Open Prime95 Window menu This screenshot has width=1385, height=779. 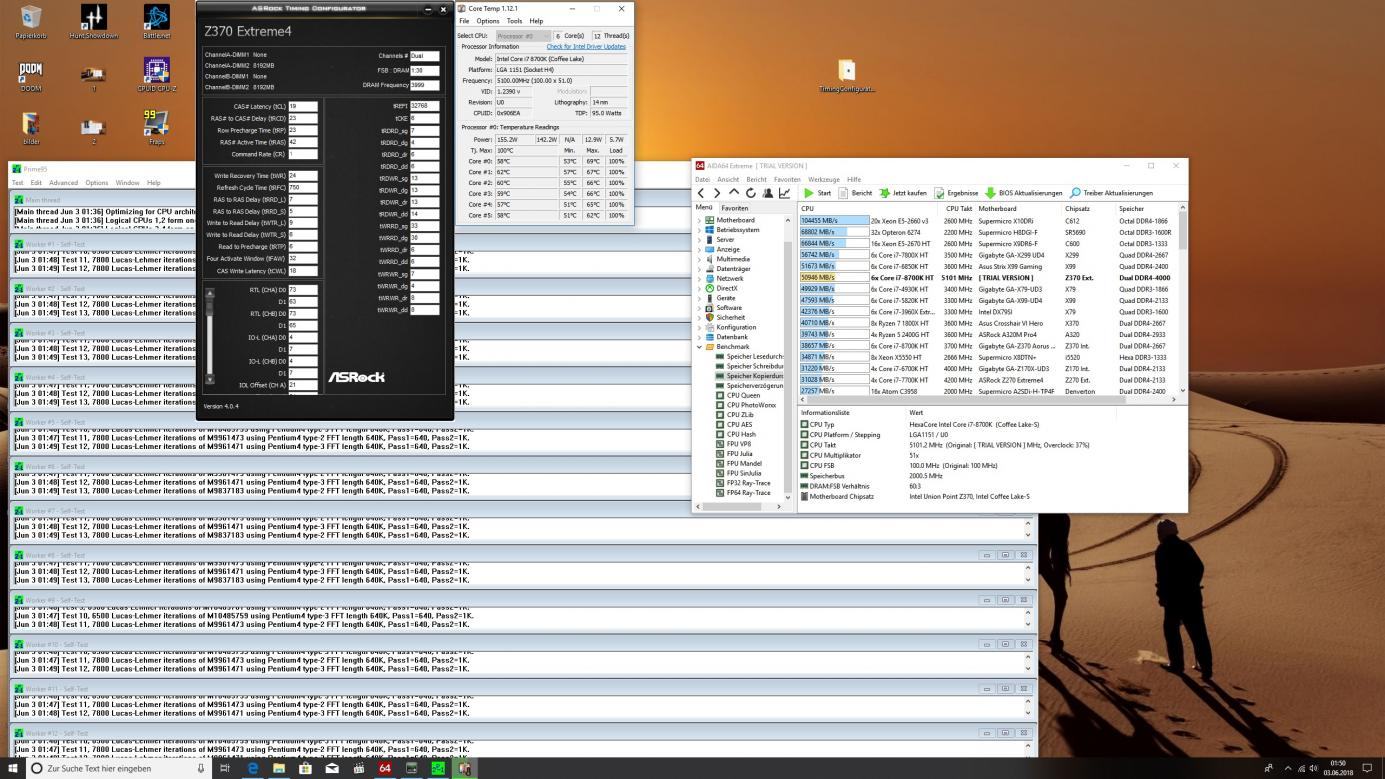point(127,183)
